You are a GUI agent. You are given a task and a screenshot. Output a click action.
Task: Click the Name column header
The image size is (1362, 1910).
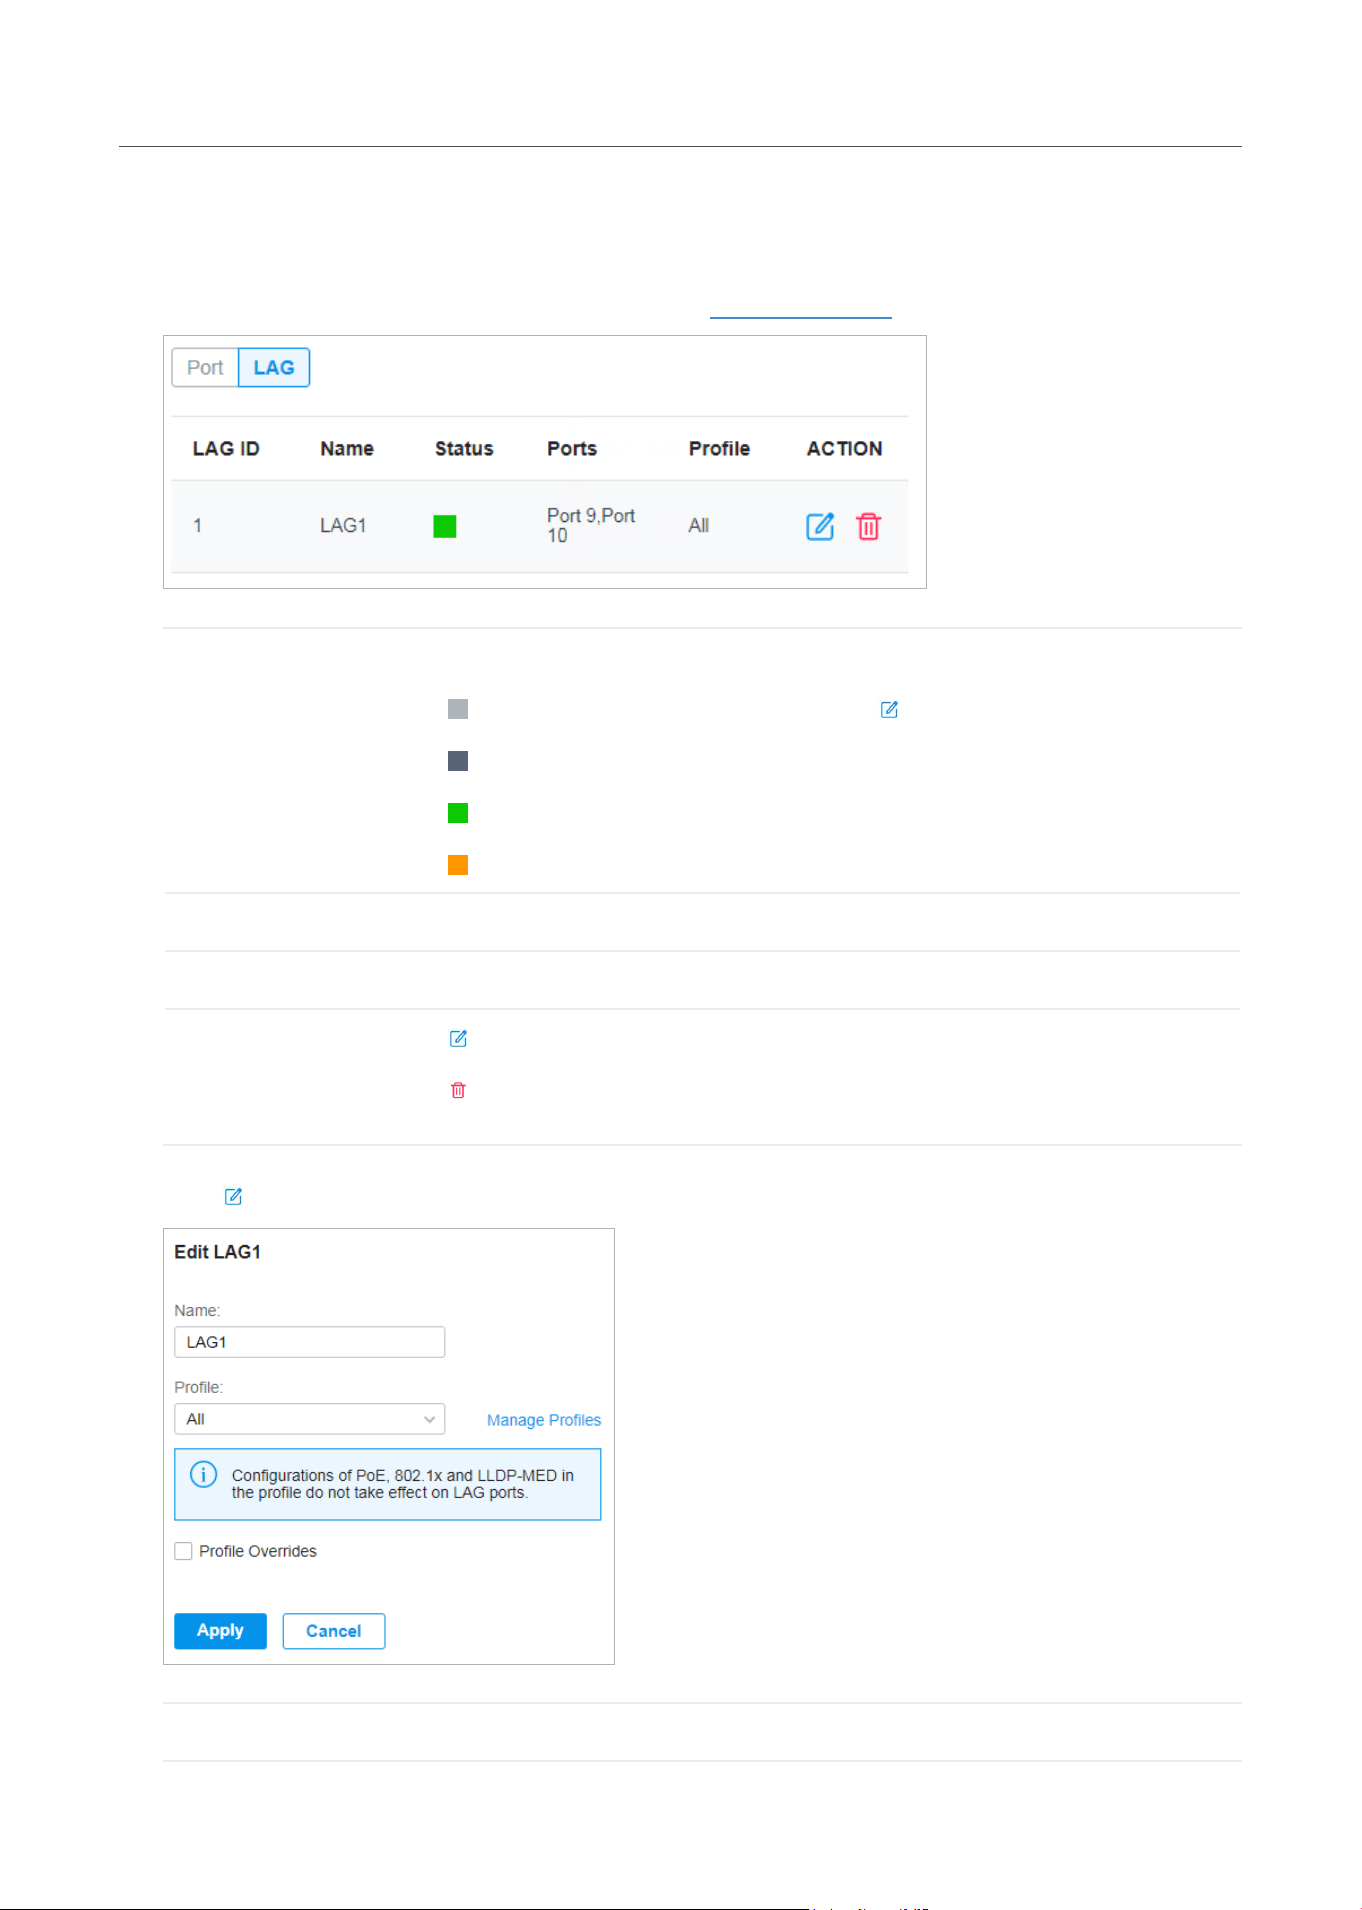(347, 449)
